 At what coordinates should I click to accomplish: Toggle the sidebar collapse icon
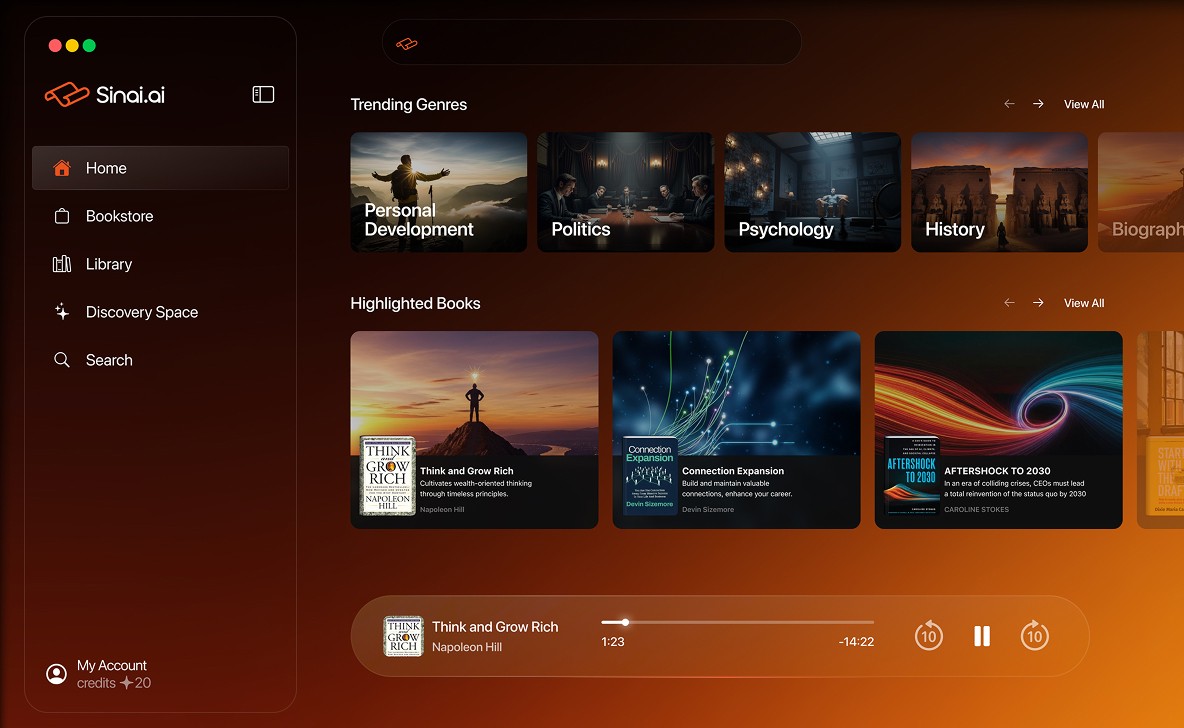pos(263,94)
